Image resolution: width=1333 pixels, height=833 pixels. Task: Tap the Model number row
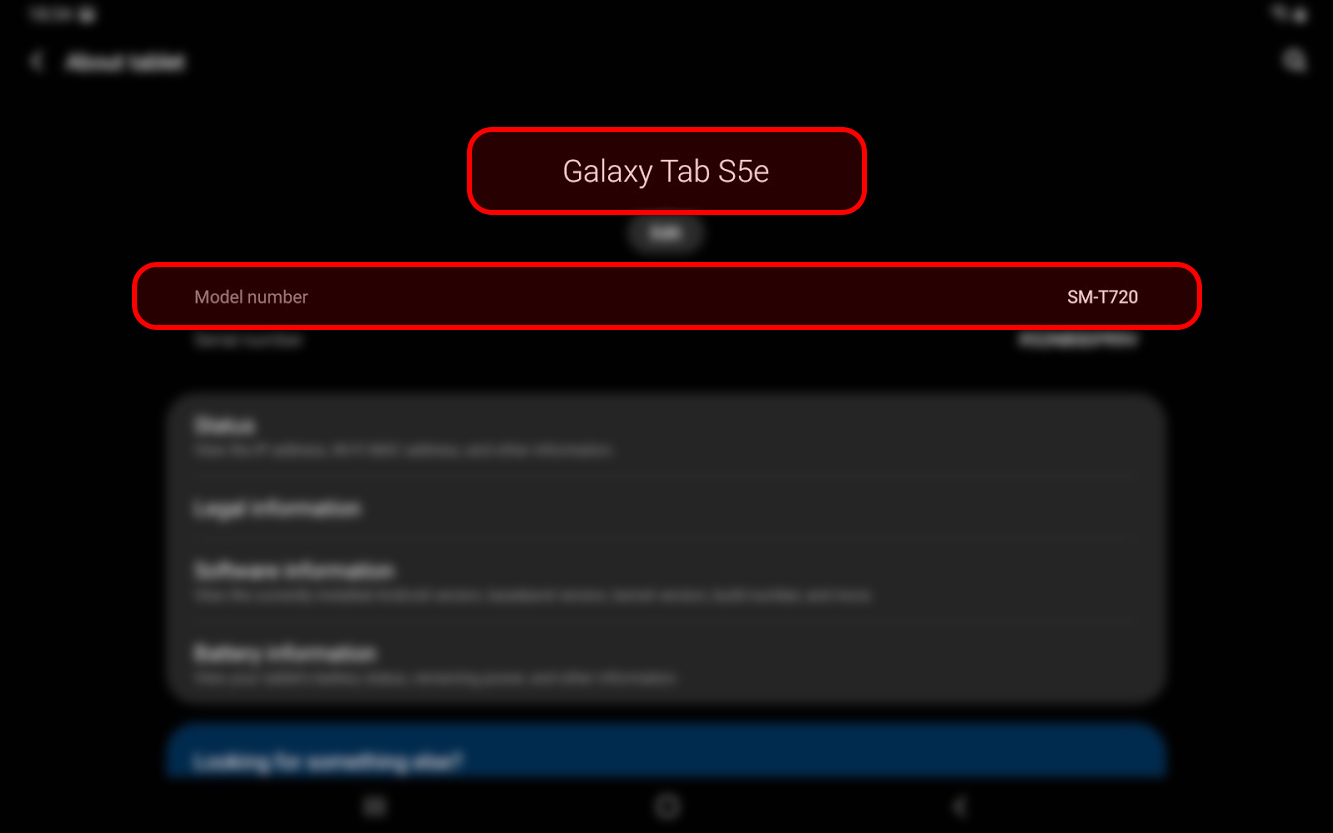(x=666, y=297)
